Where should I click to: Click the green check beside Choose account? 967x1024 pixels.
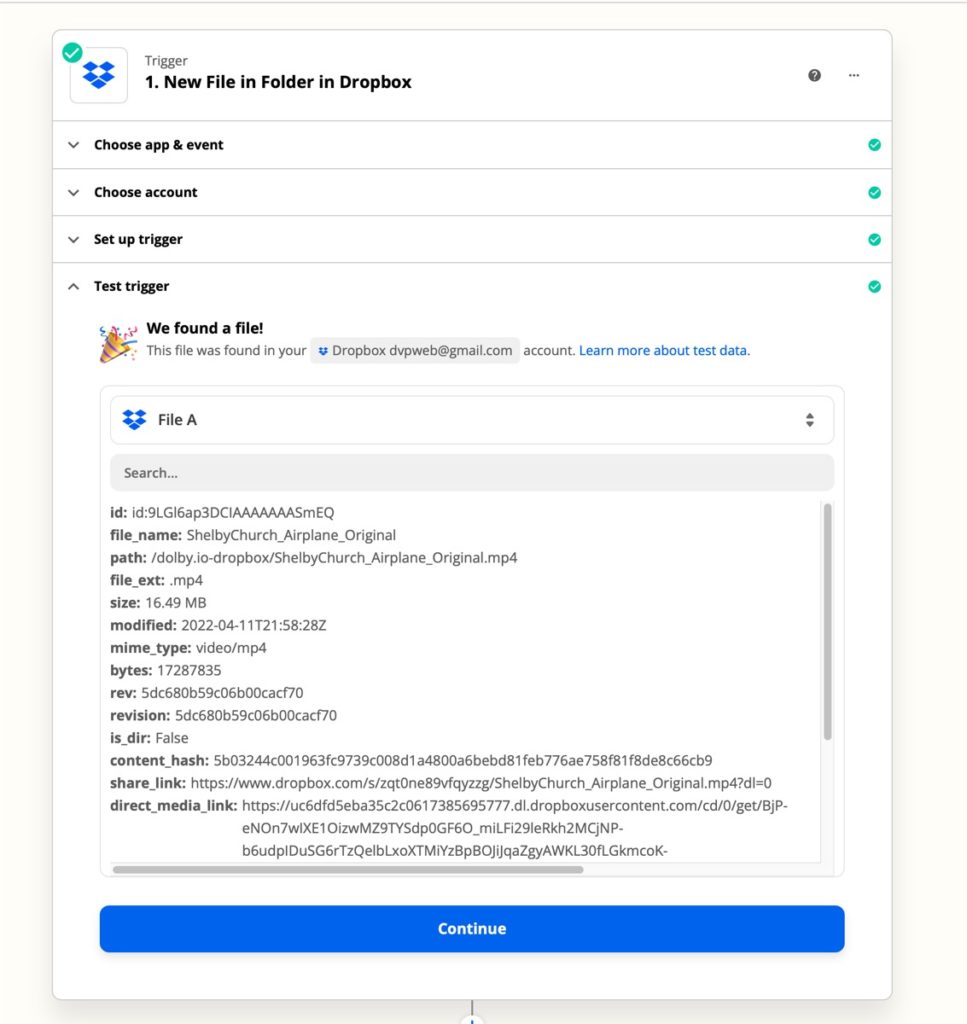point(874,193)
